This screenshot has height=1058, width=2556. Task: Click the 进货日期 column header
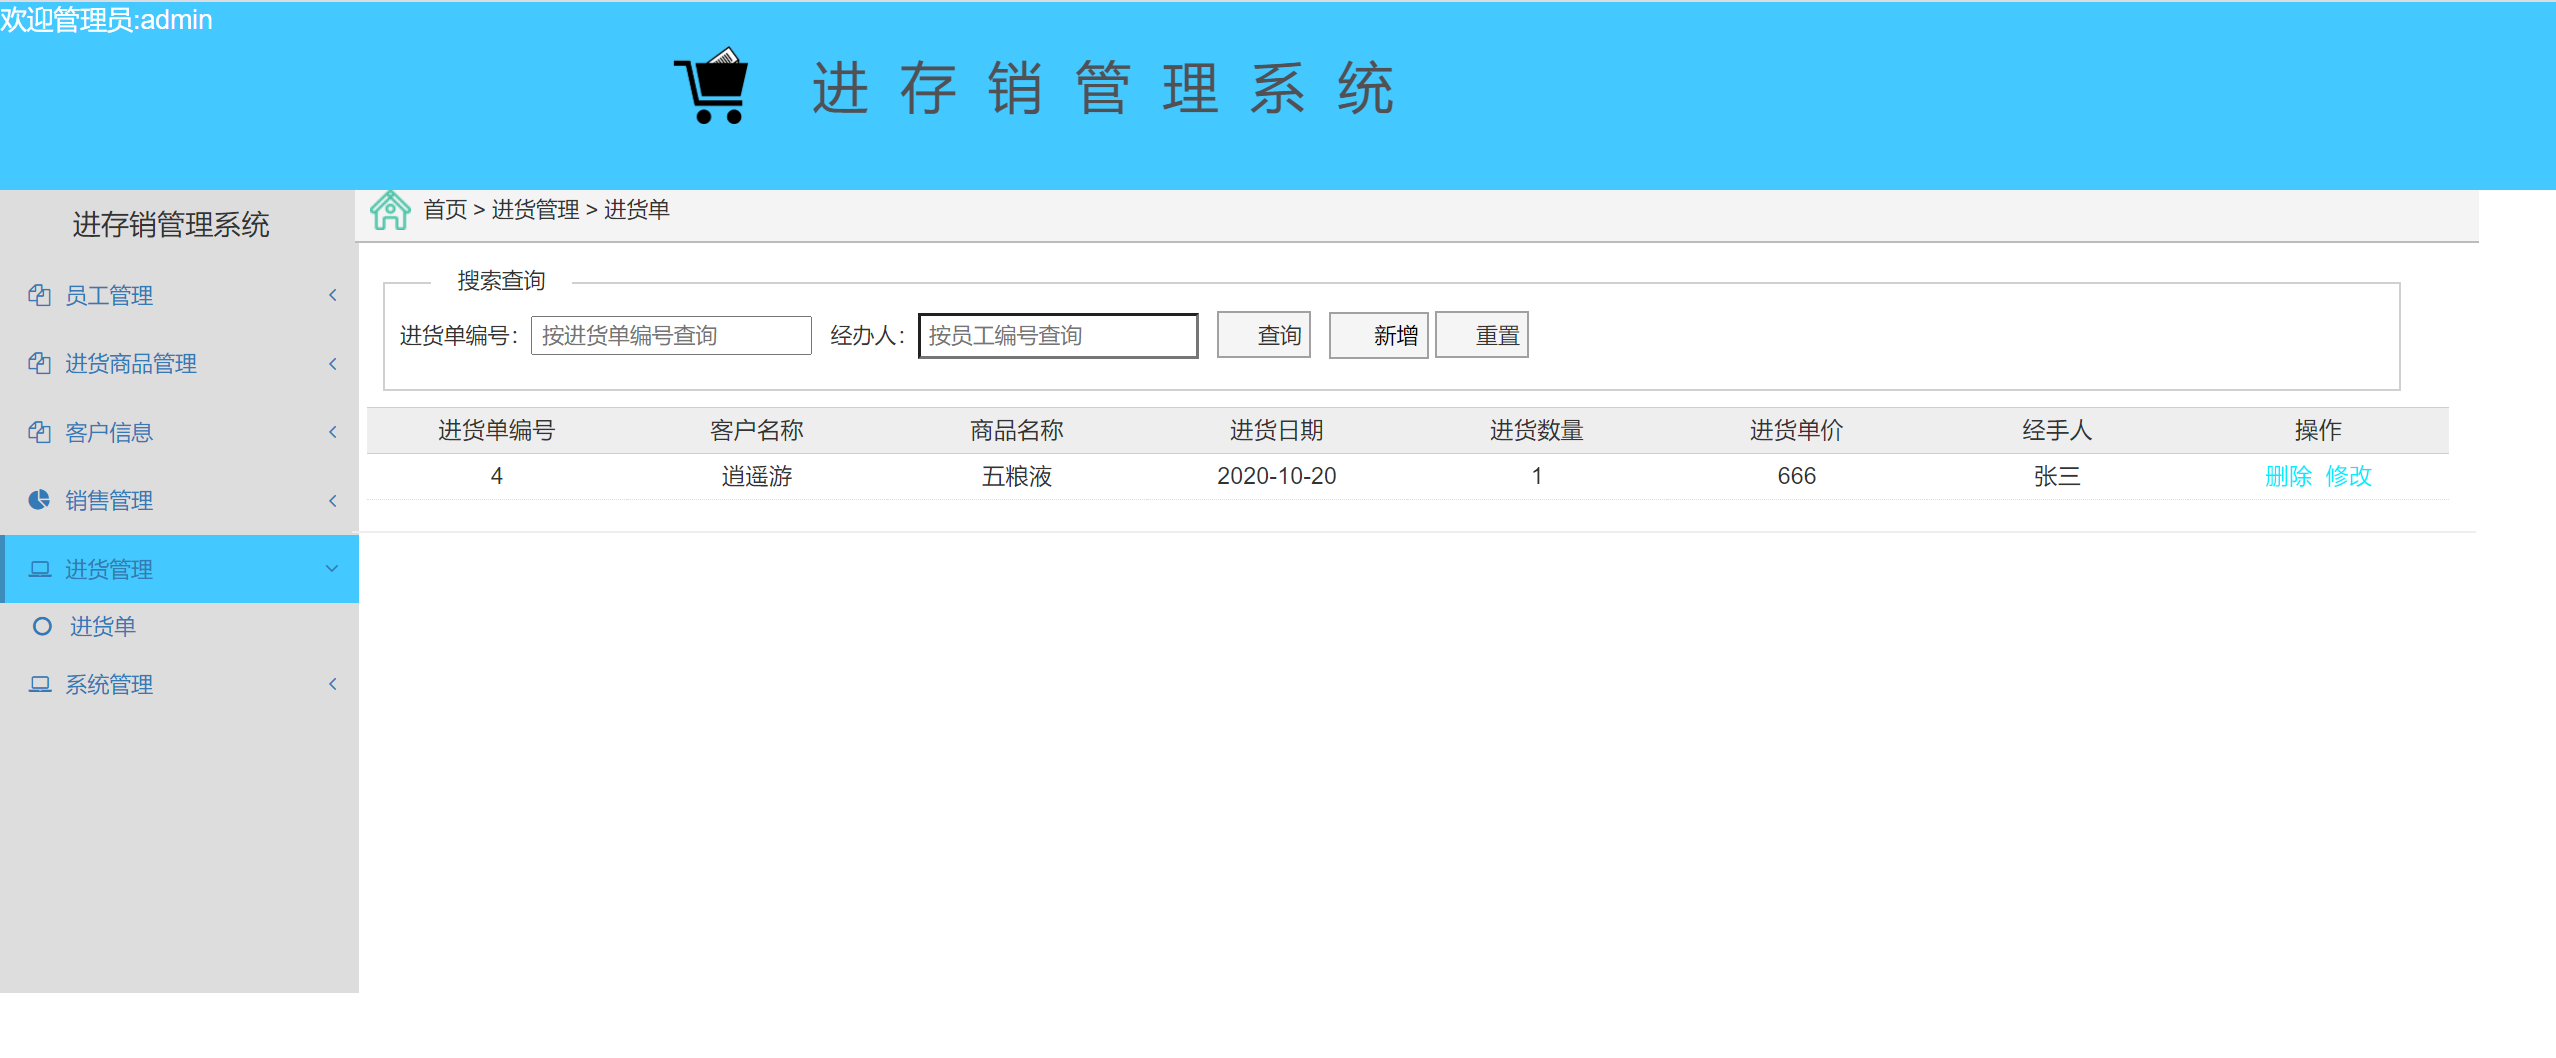point(1276,430)
